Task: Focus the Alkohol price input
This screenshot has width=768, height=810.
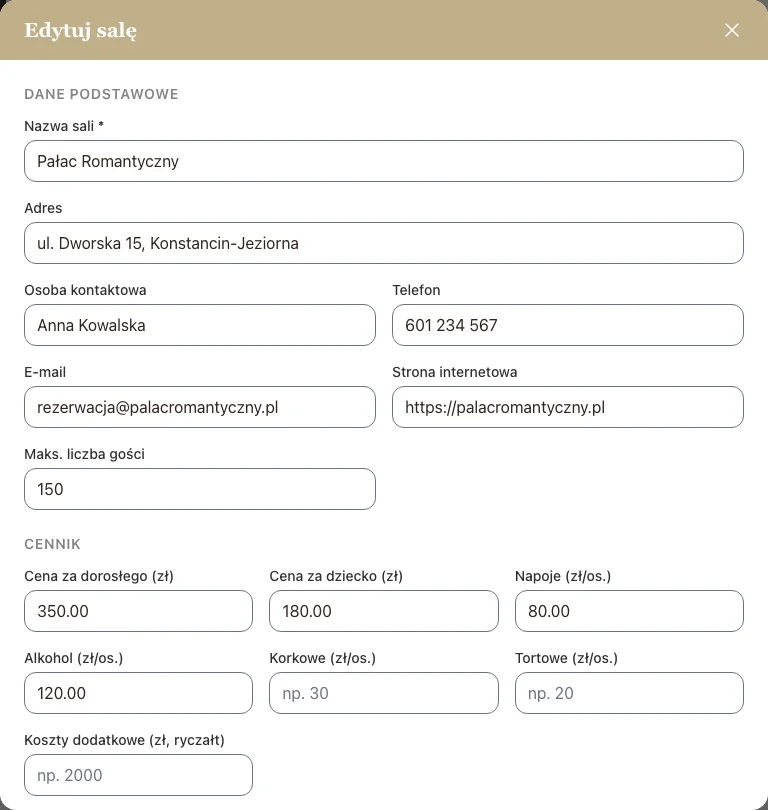Action: [138, 693]
